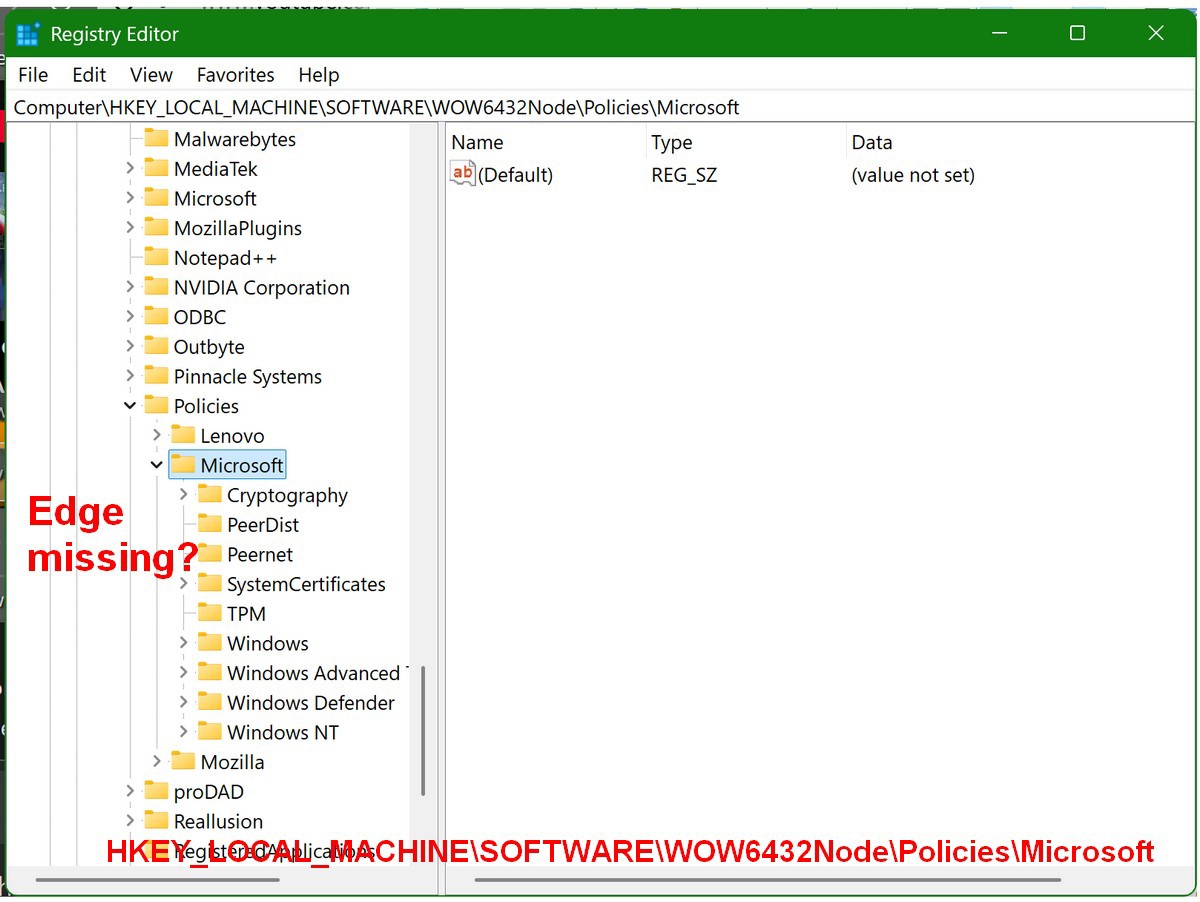Image resolution: width=1200 pixels, height=902 pixels.
Task: Click the Notepad++ folder icon
Action: pos(156,258)
